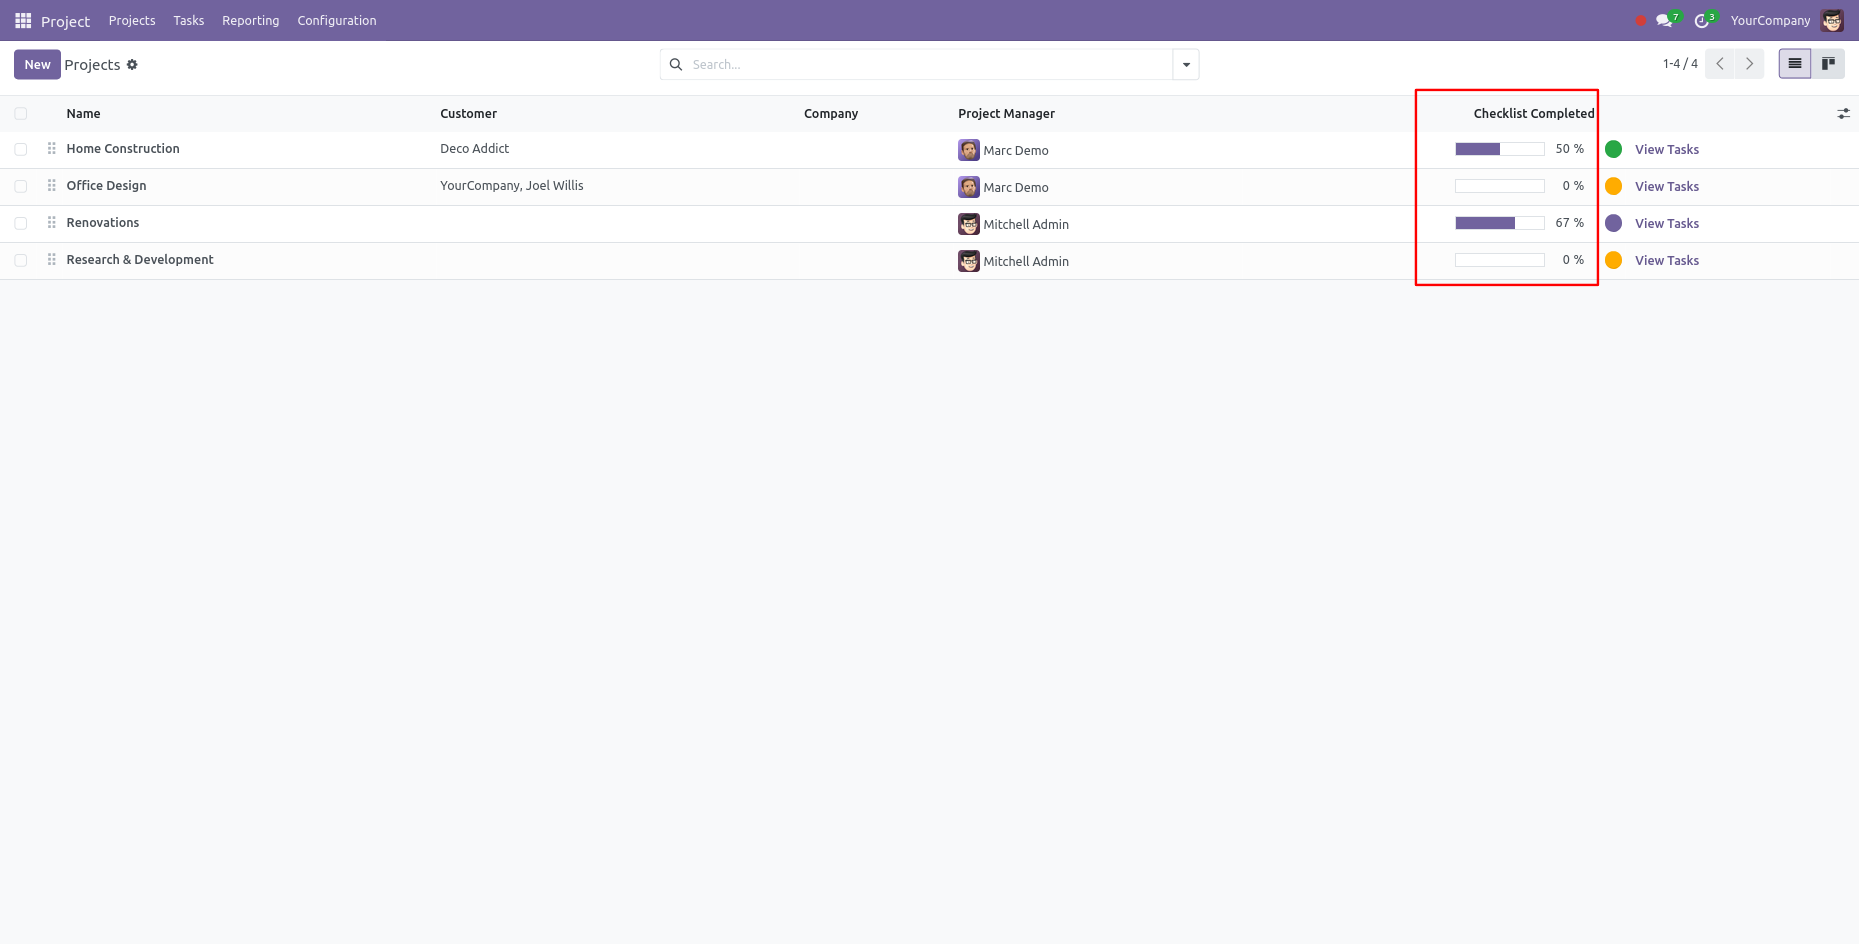Screen dimensions: 1859x944
Task: Sort by Project Manager column header
Action: pos(1007,114)
